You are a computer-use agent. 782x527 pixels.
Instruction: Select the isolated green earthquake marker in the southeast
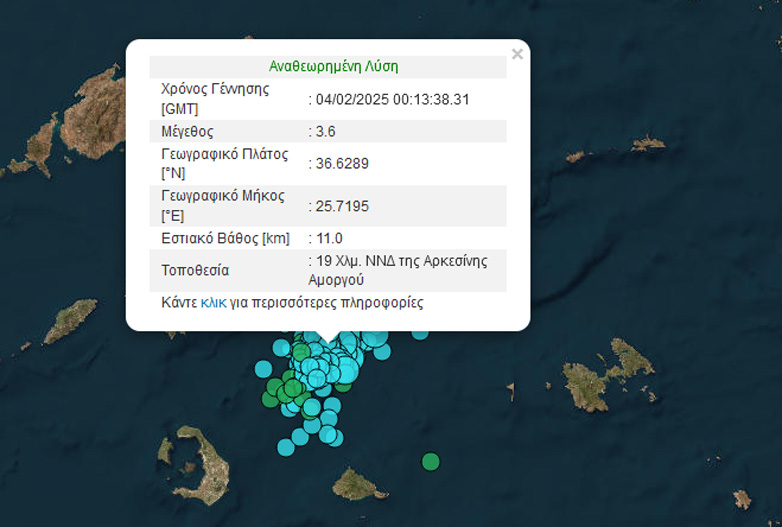pos(430,461)
